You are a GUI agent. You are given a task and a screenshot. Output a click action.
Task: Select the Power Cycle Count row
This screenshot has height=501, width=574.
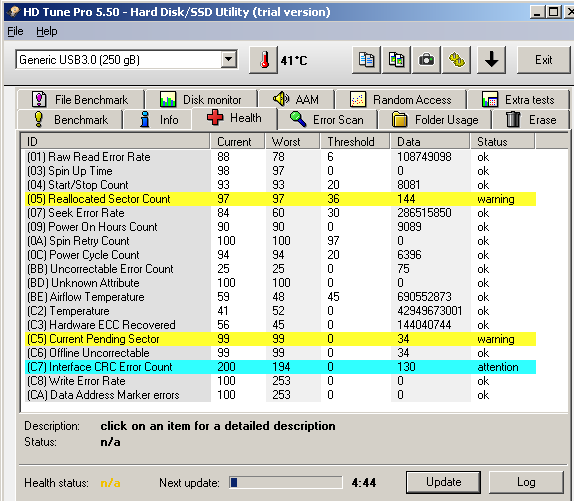point(280,255)
